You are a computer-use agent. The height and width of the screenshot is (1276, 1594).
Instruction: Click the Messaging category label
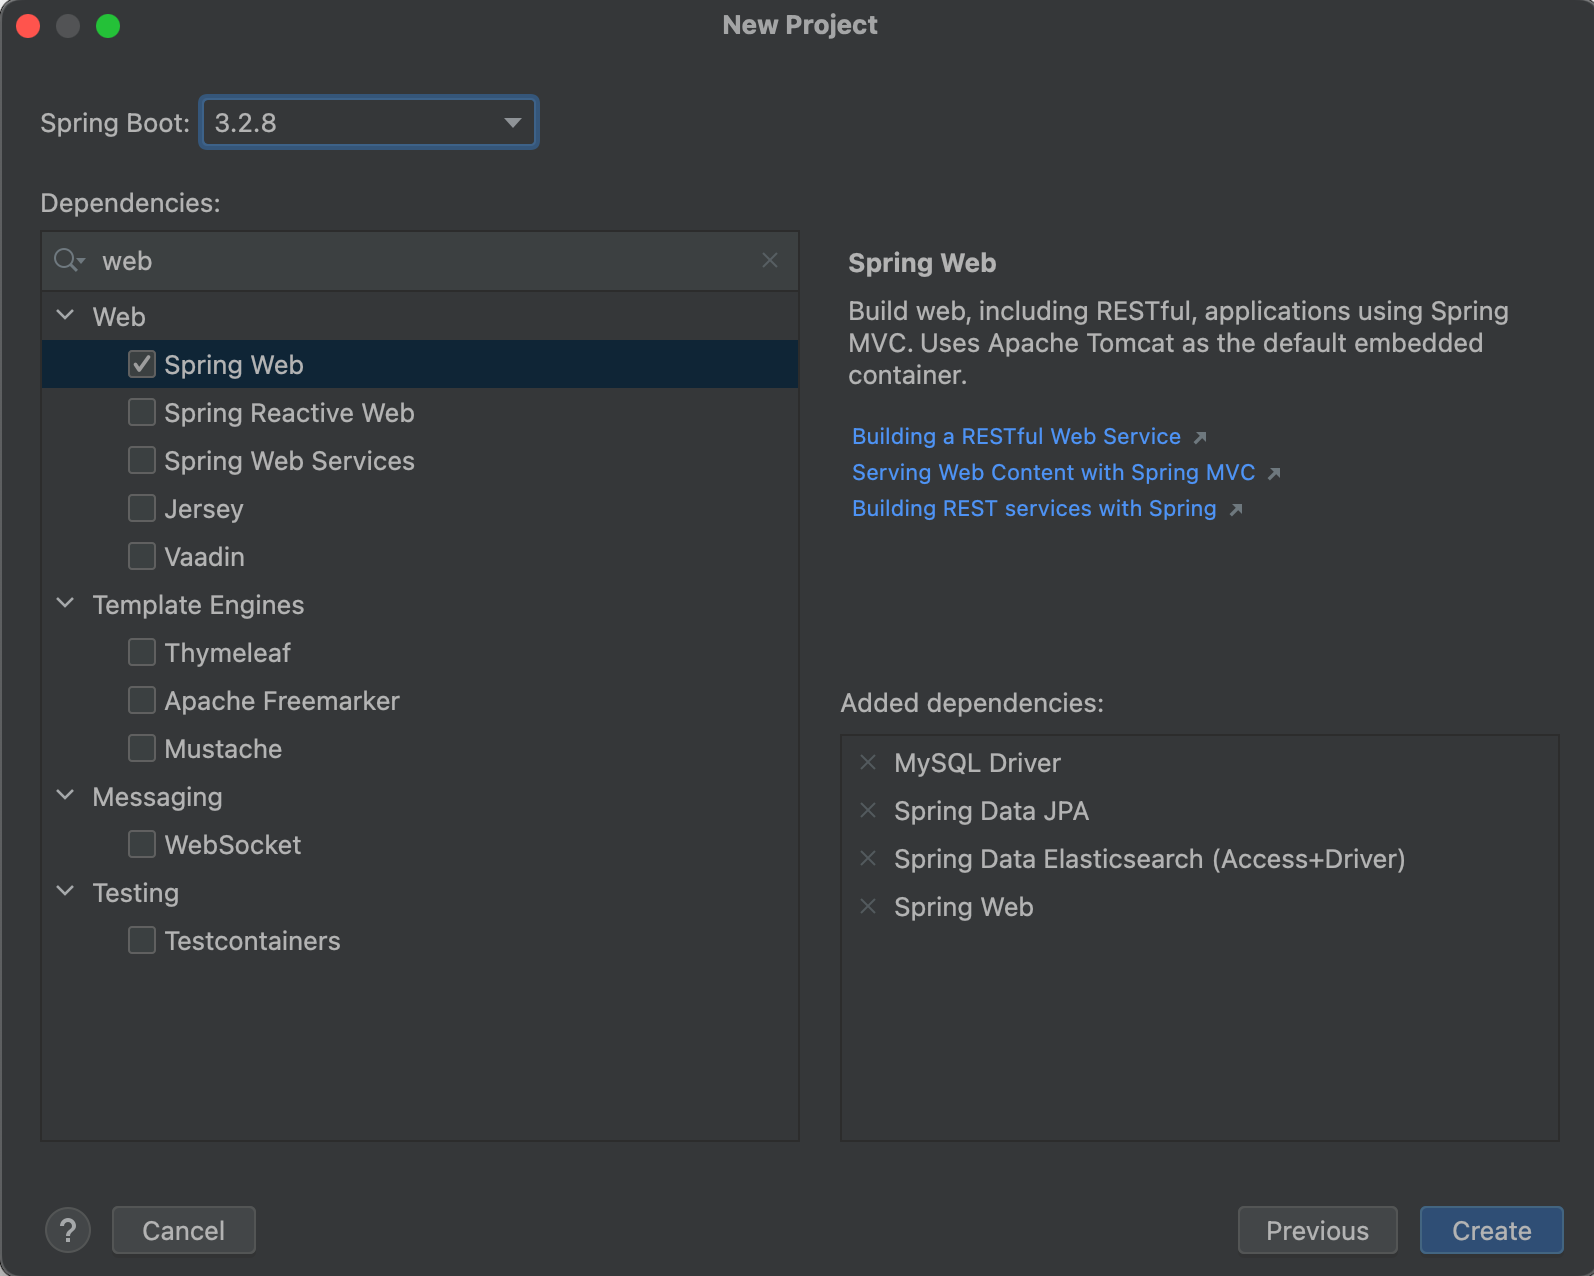pyautogui.click(x=157, y=797)
